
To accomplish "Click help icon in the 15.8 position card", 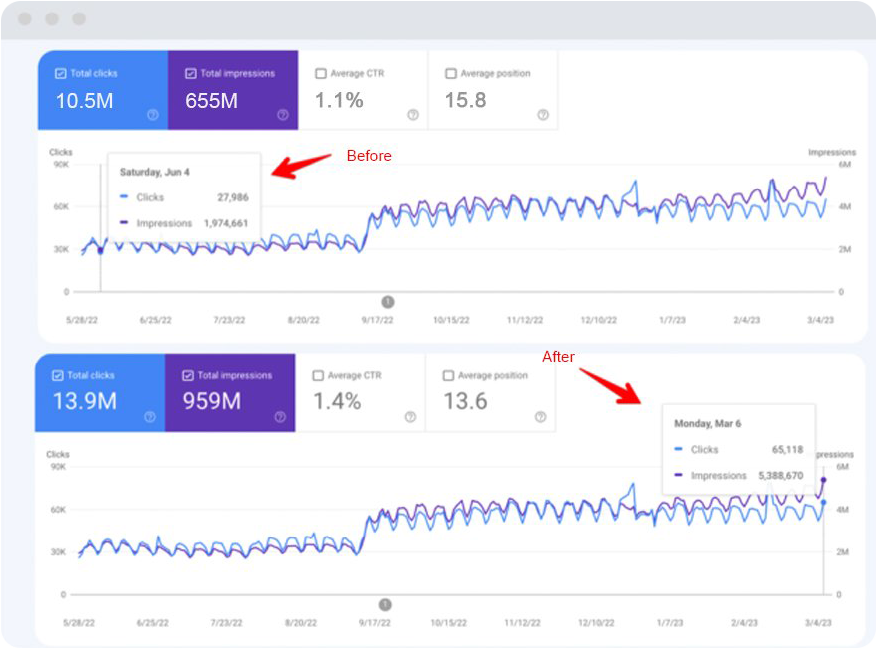I will (x=542, y=115).
